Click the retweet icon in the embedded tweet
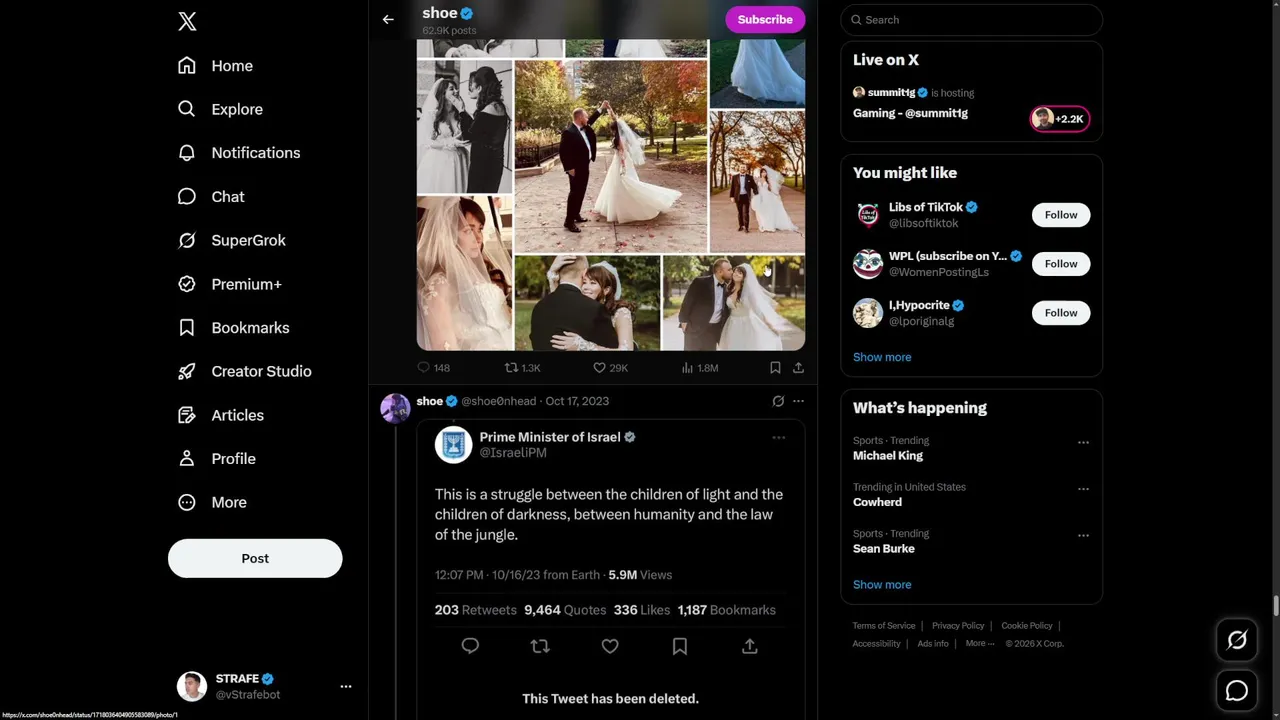 pyautogui.click(x=540, y=646)
